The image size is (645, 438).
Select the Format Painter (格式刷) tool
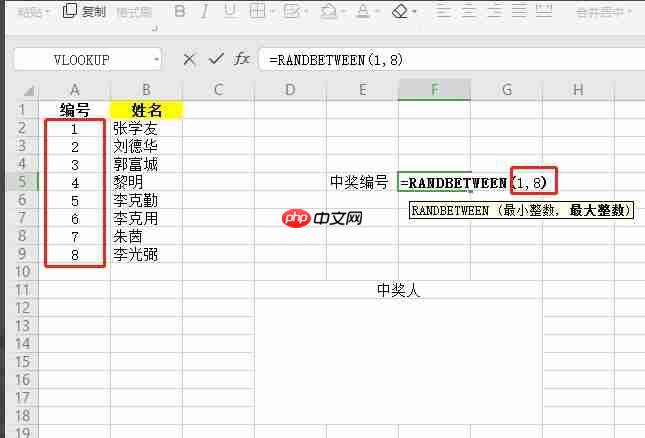pyautogui.click(x=134, y=12)
